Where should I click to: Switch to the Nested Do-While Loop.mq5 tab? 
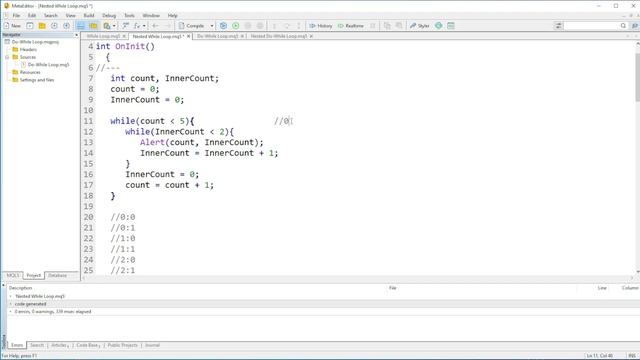[x=278, y=36]
